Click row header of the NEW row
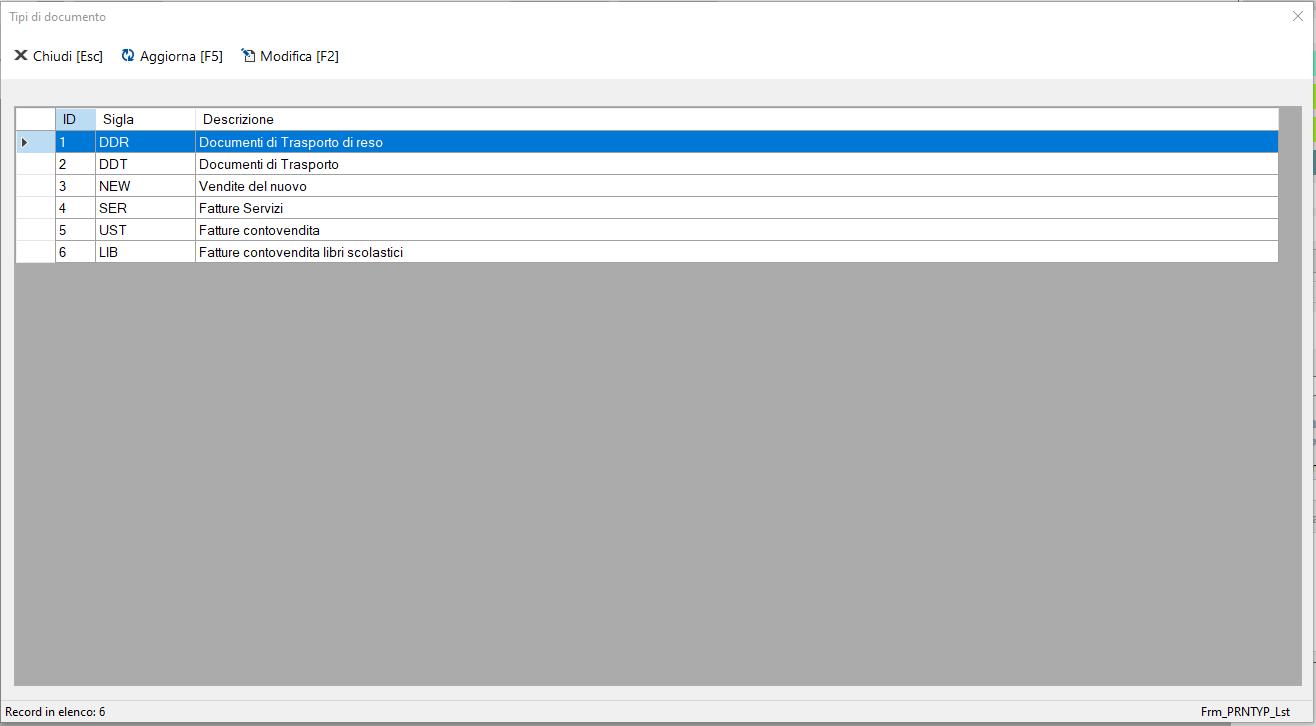 pyautogui.click(x=35, y=186)
